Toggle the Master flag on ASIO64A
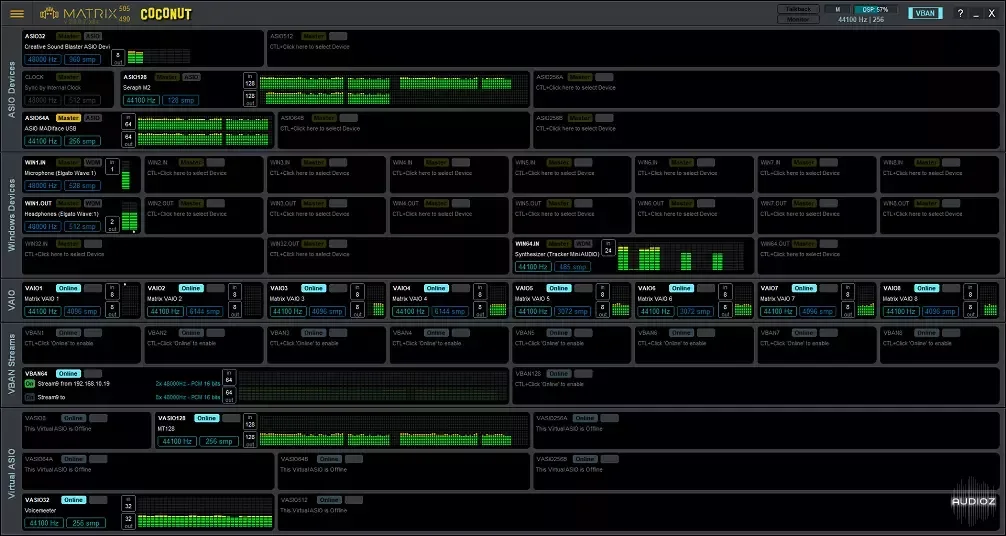 [x=69, y=118]
